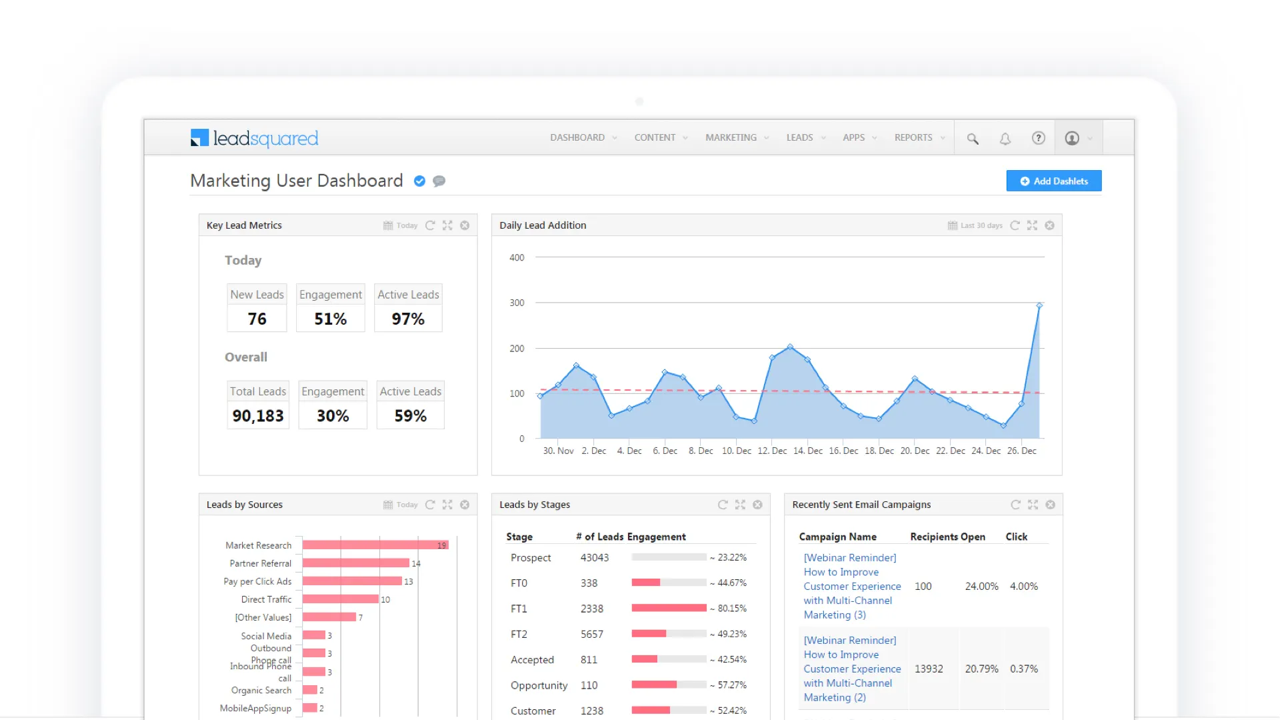Expand Leads by Stages to fullscreen

(740, 505)
